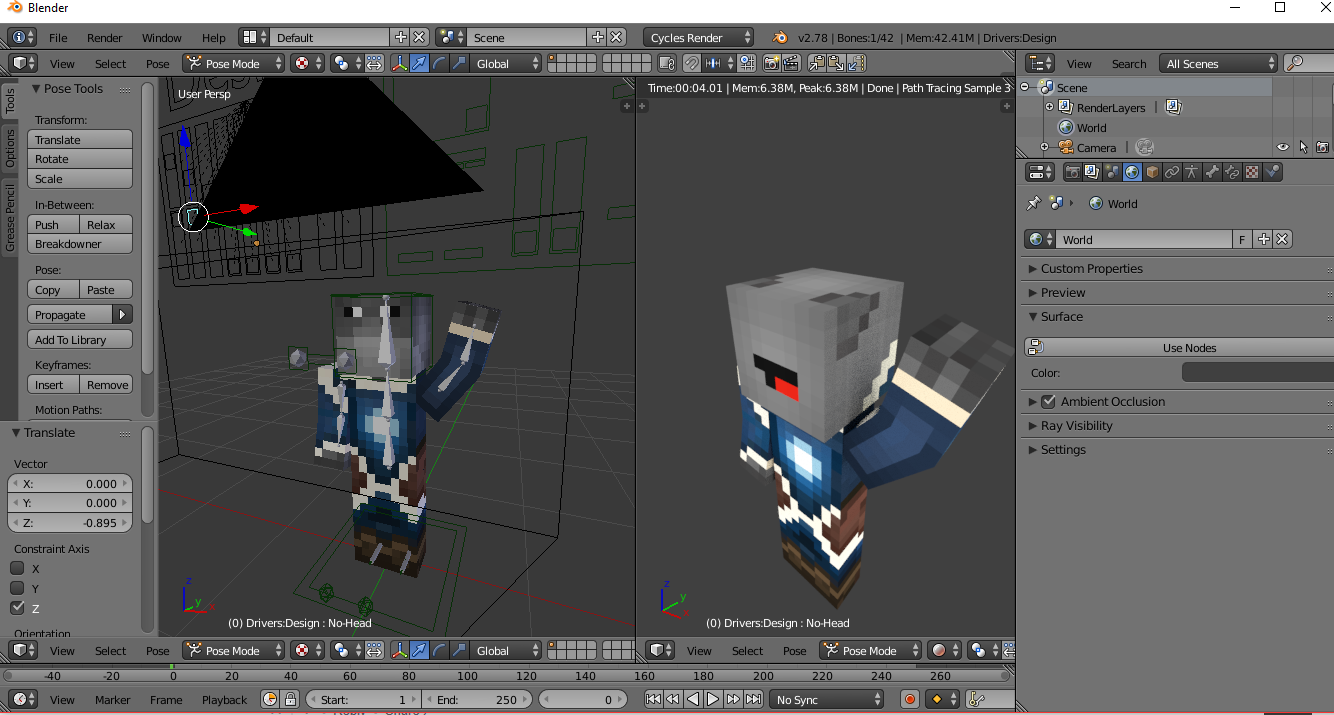Copy pose with the clipboard icon in top header

[817, 63]
